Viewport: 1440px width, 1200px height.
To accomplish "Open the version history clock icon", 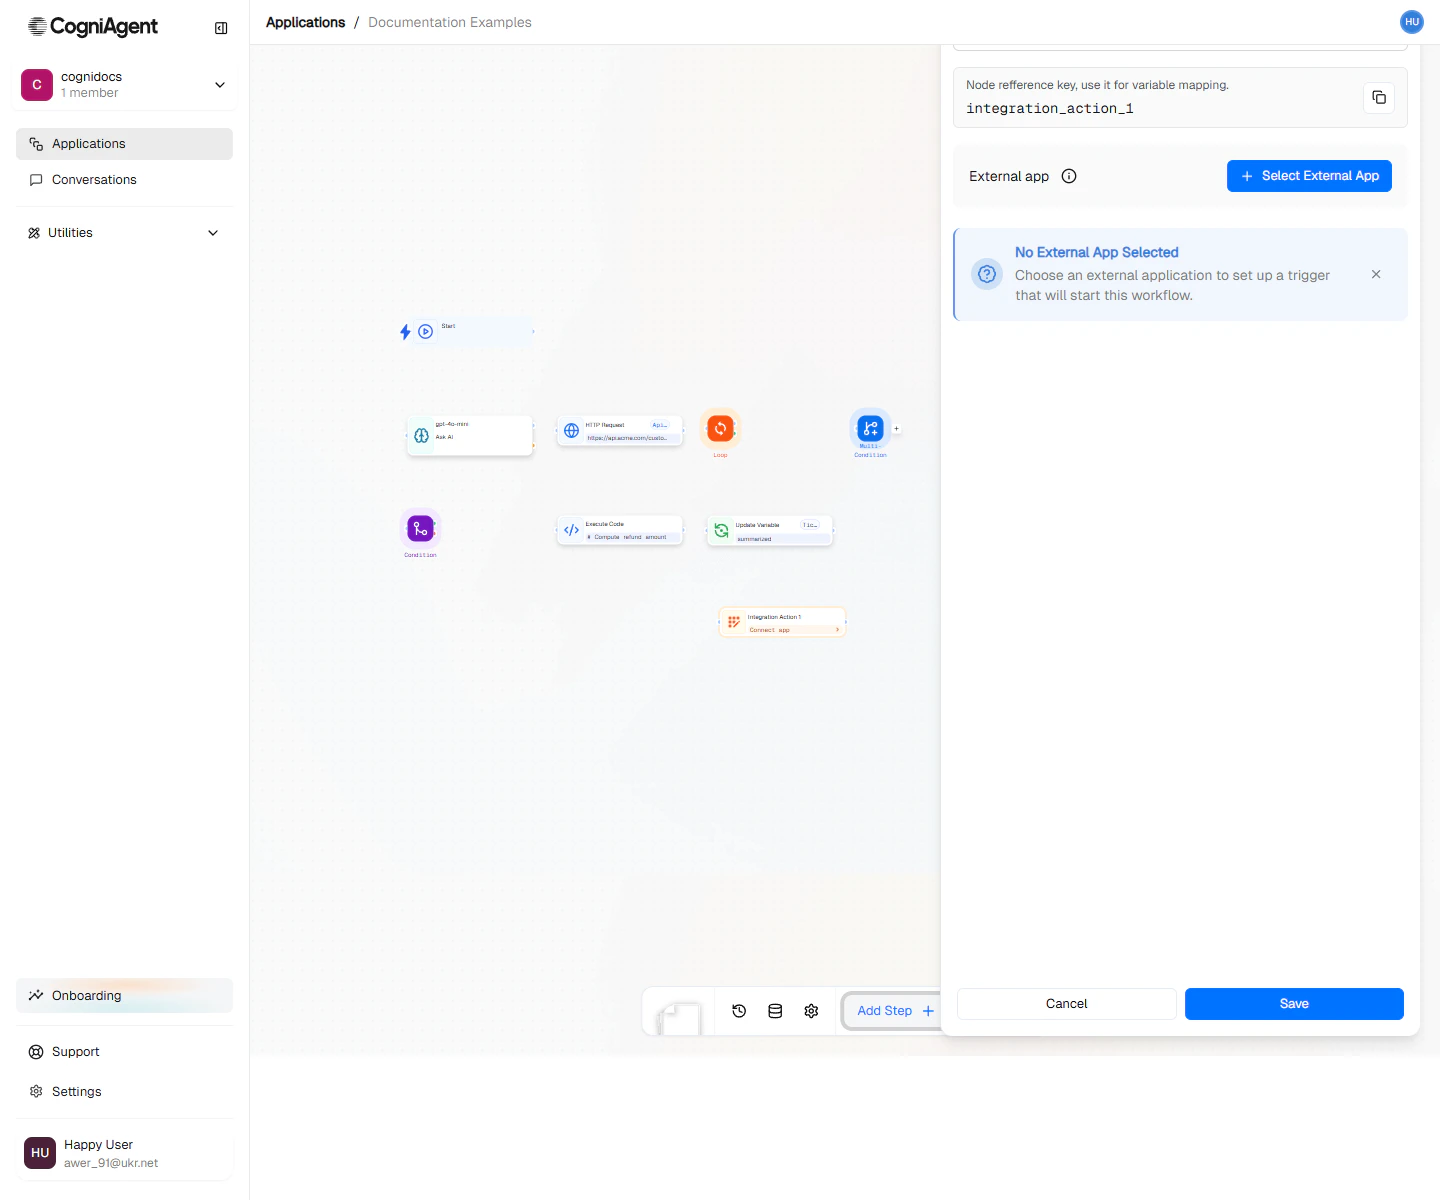I will [x=739, y=1011].
